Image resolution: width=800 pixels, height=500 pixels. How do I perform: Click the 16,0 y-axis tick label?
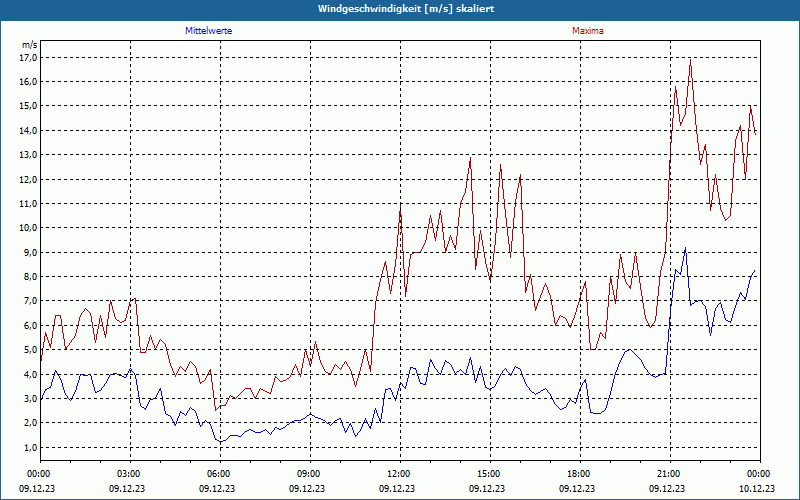coord(29,82)
